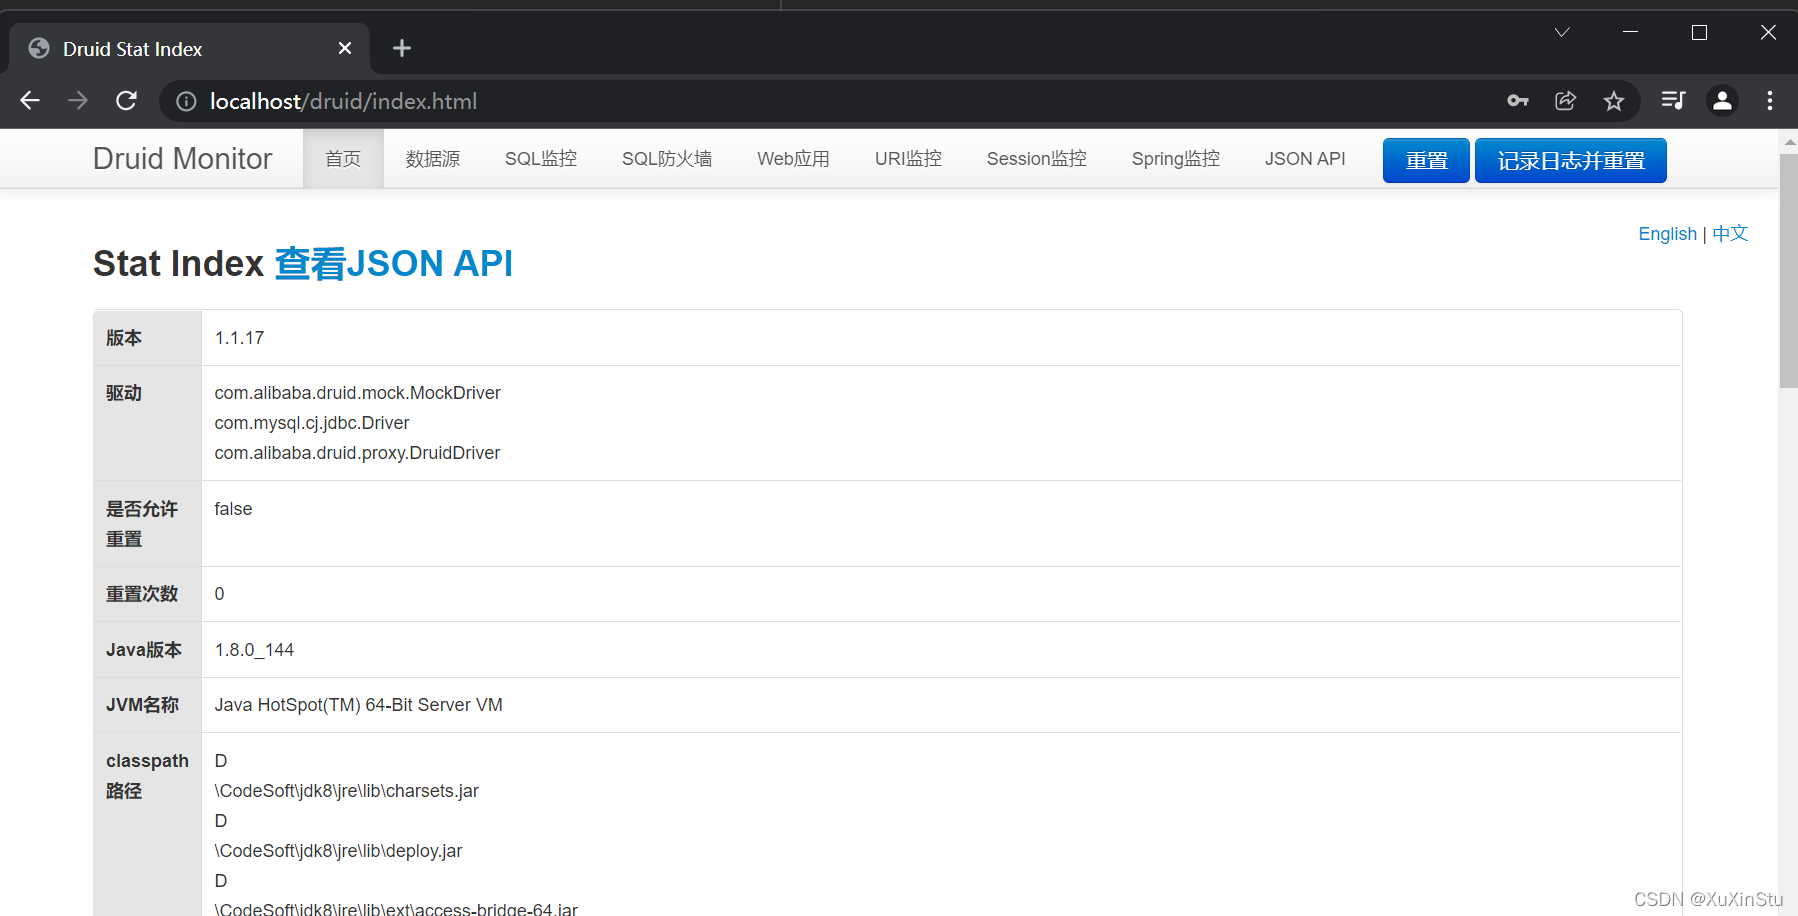
Task: Click the 记录日志并重置 button
Action: 1571,160
